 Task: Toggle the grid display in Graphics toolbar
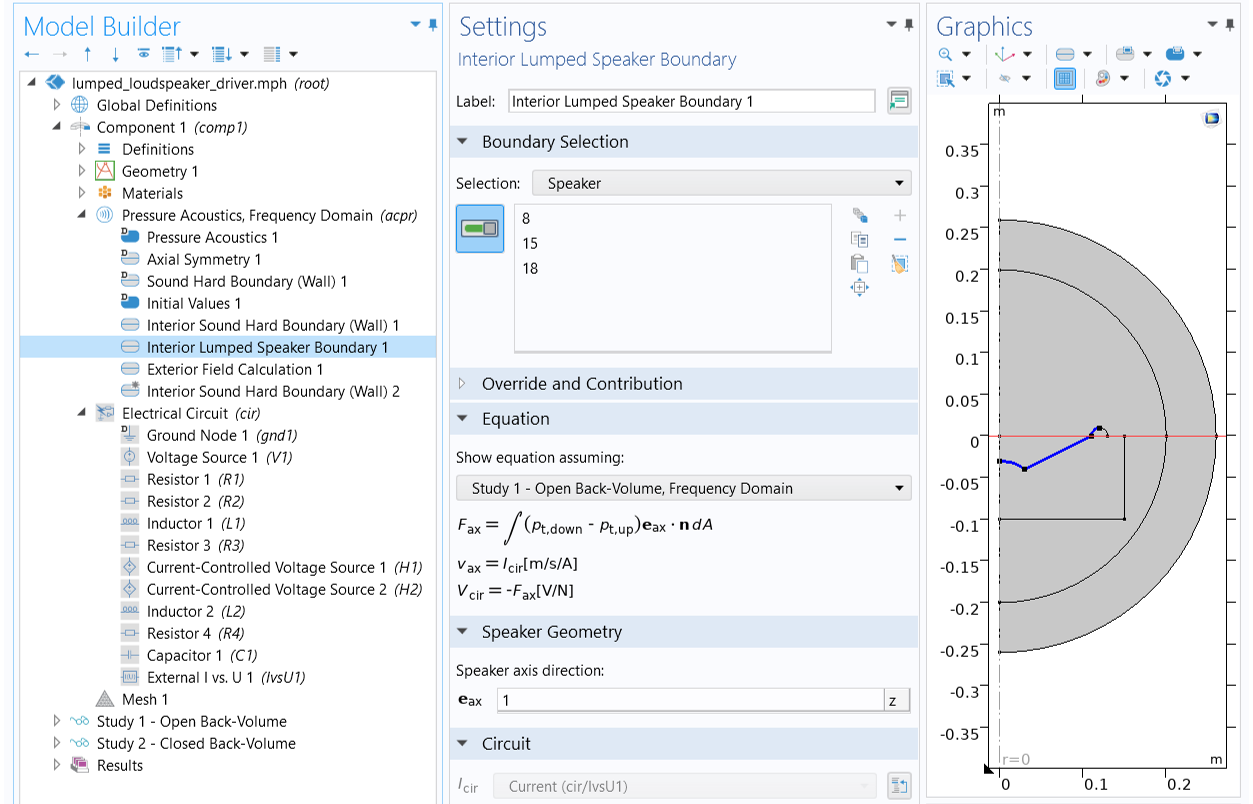coord(1063,78)
